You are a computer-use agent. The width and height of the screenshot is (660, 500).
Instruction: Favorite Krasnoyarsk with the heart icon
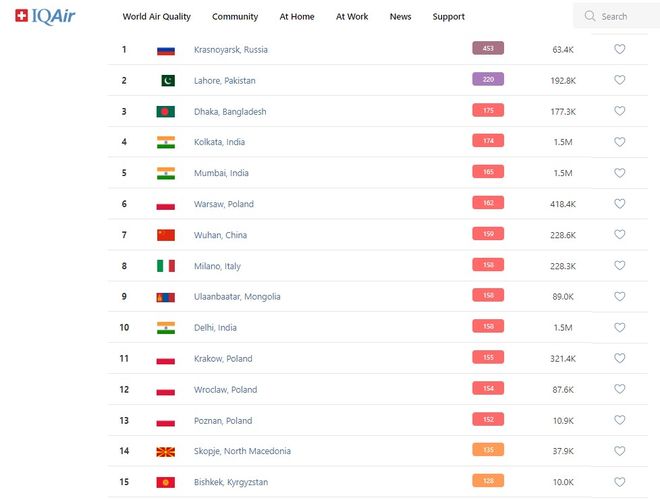tap(619, 49)
